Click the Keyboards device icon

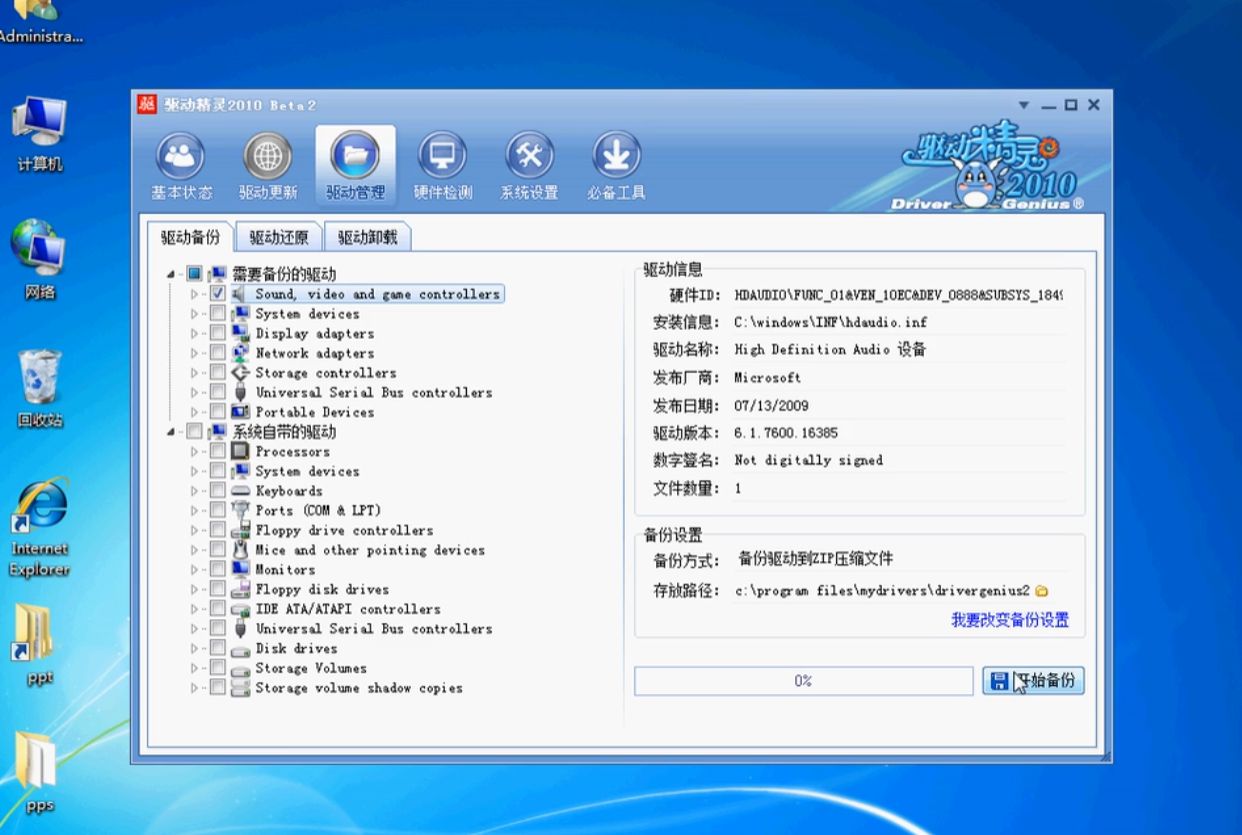pos(240,491)
